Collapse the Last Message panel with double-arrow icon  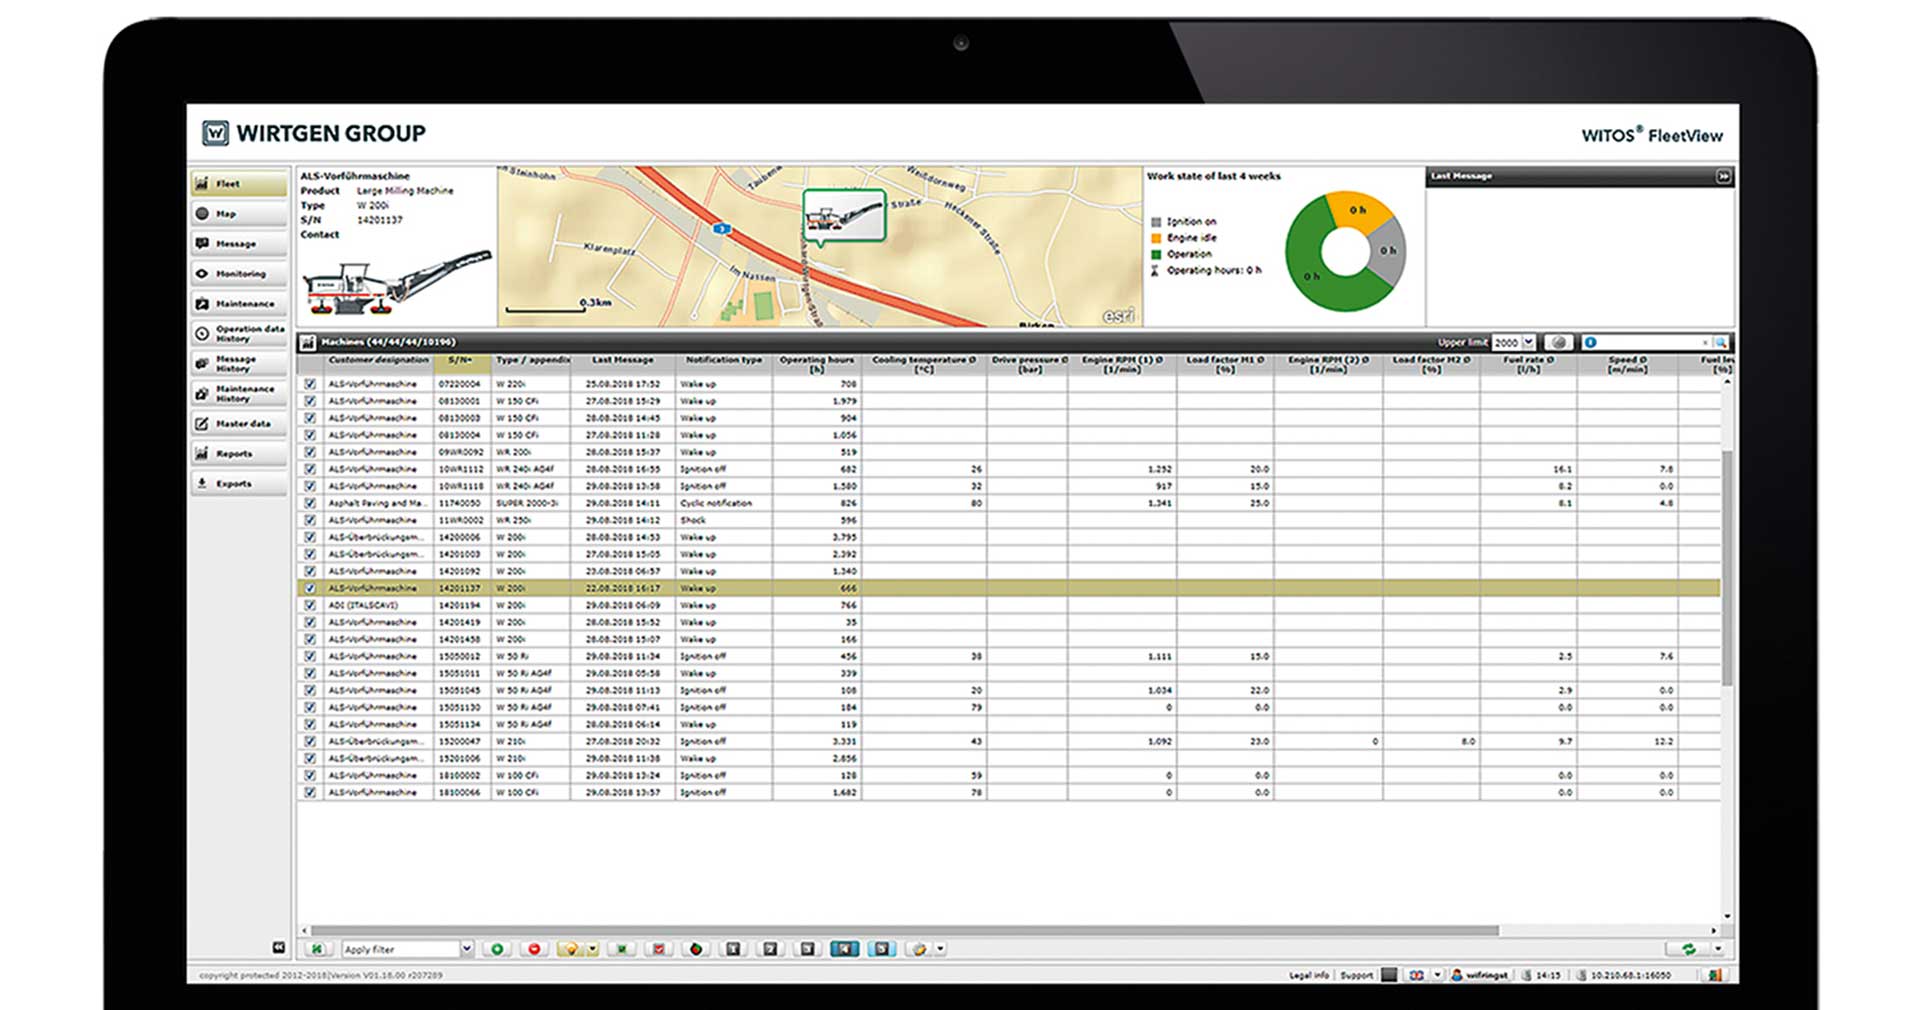pyautogui.click(x=1723, y=176)
